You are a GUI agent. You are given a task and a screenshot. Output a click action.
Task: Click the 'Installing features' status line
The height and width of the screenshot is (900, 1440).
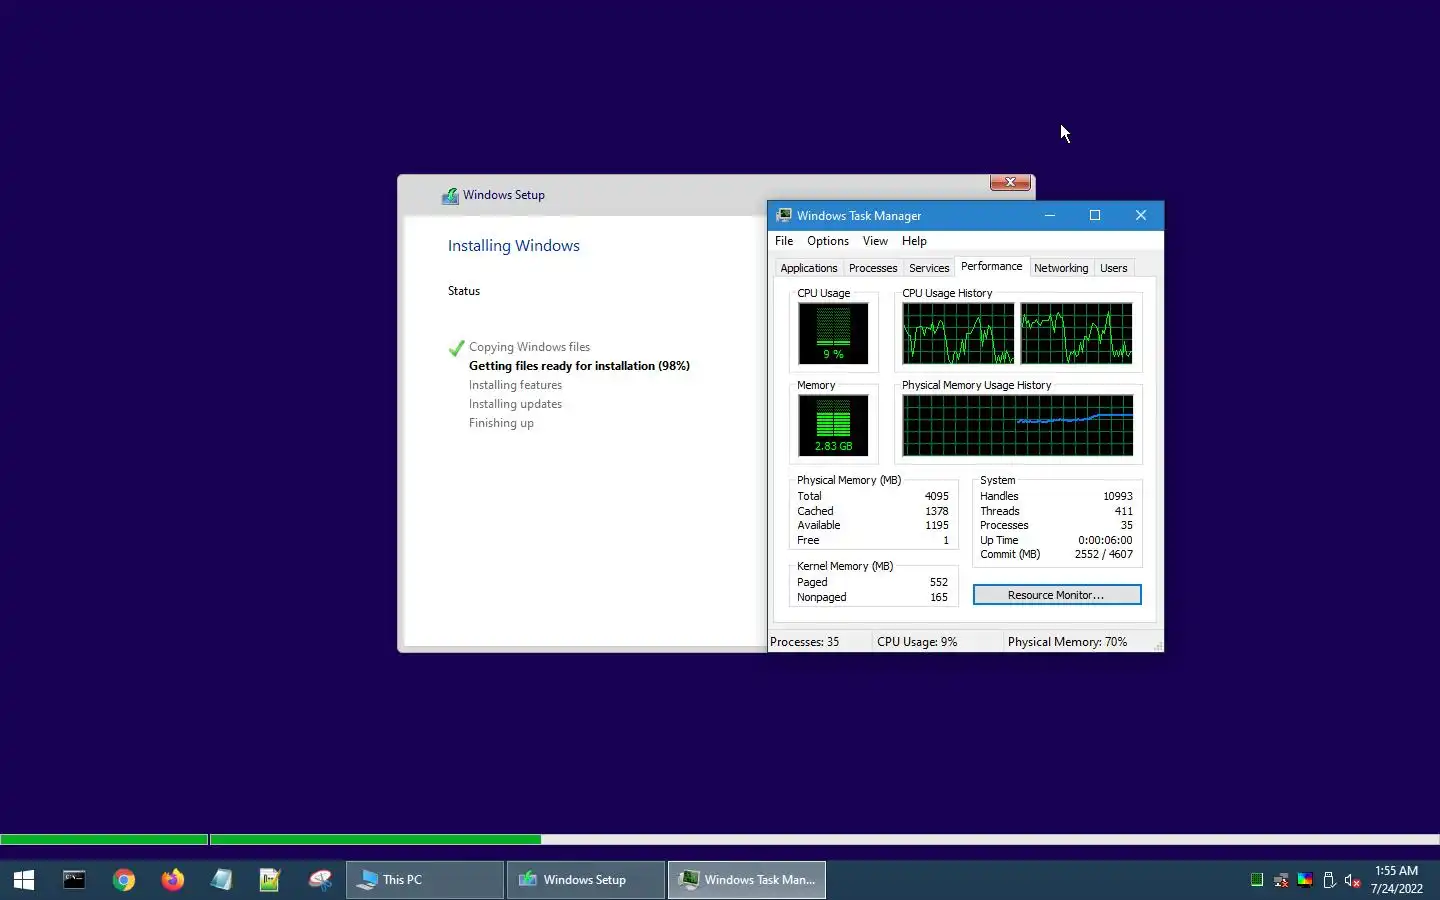coord(515,385)
